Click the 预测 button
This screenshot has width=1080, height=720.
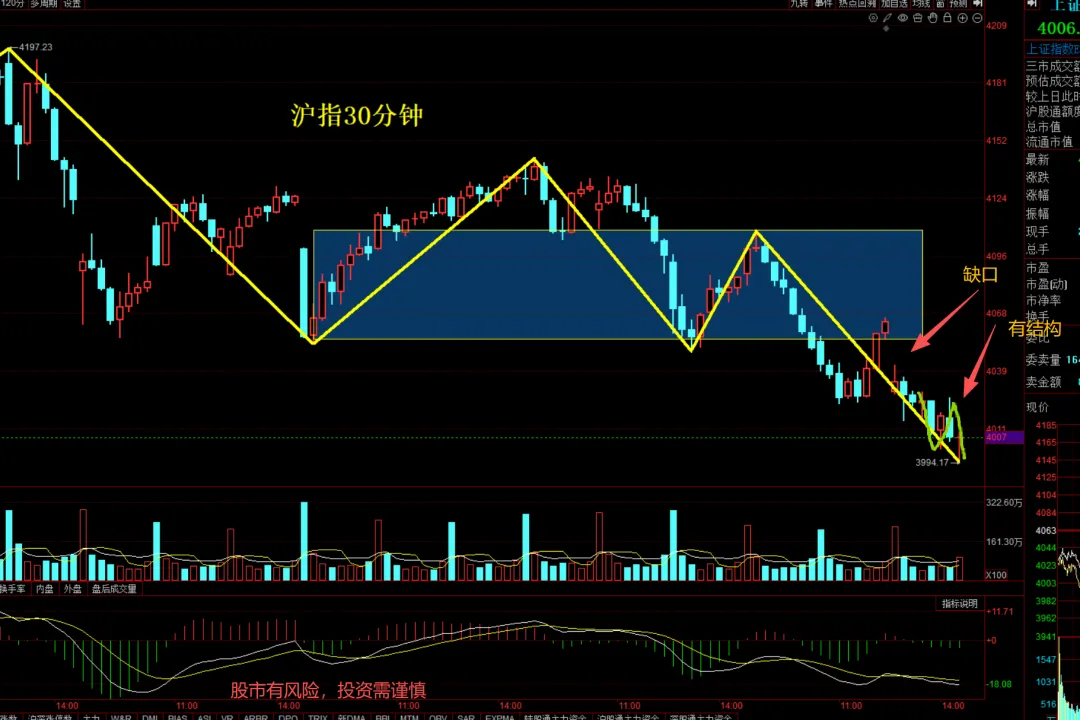pyautogui.click(x=958, y=3)
